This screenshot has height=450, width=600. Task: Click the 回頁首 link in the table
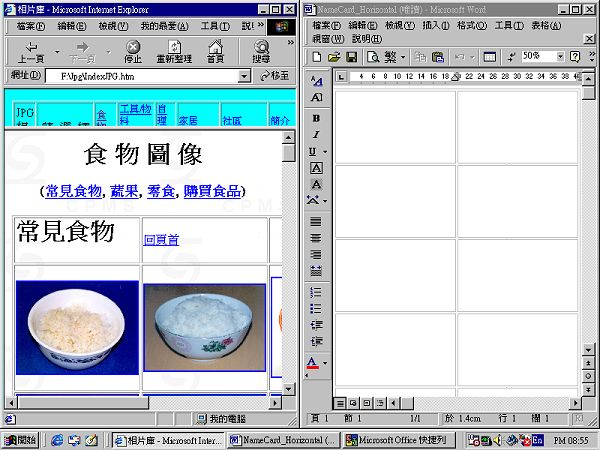(161, 240)
